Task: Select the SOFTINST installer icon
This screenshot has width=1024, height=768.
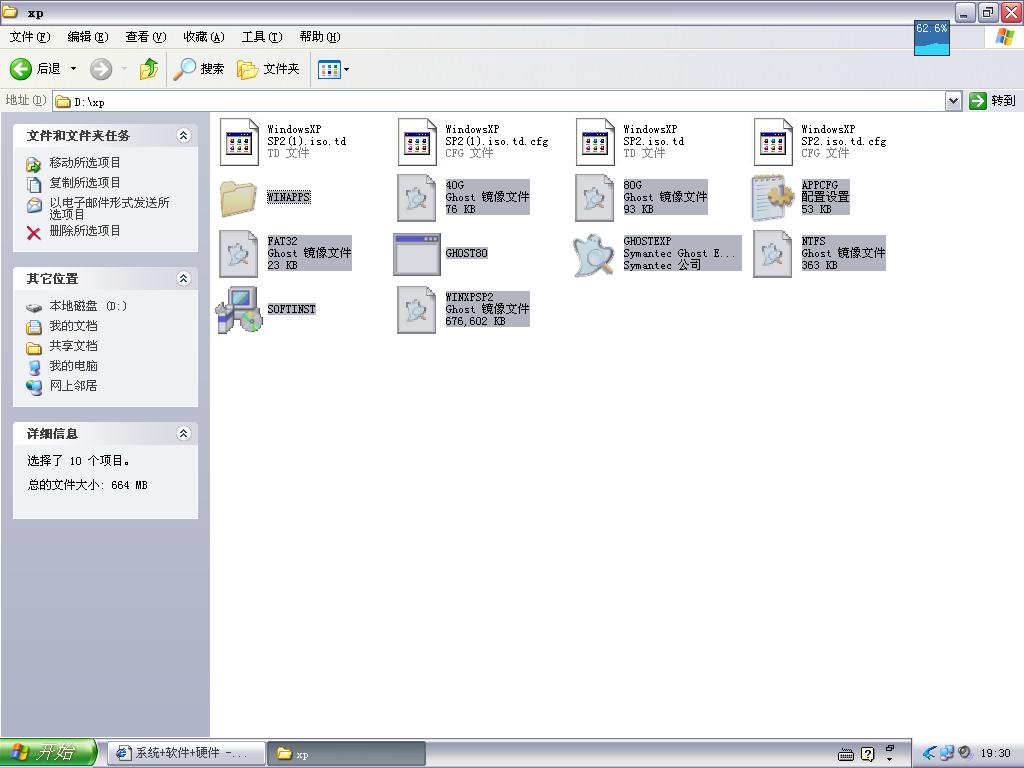Action: [x=239, y=310]
